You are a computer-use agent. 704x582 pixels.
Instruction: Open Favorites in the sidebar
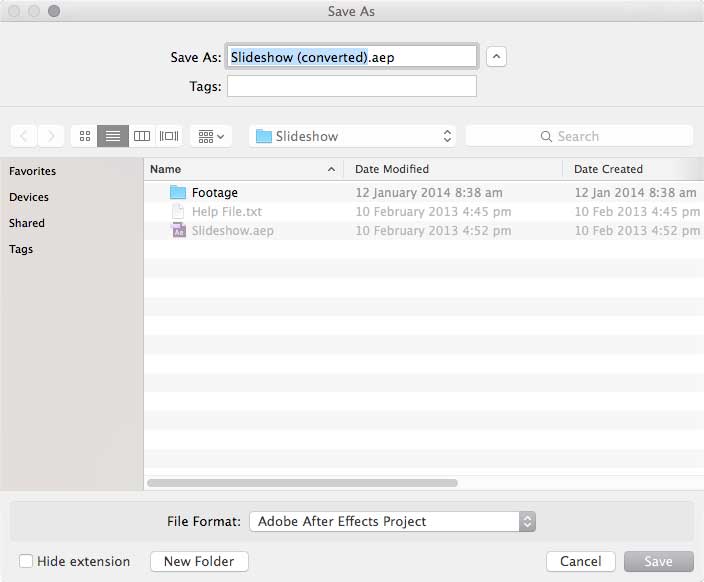tap(32, 171)
